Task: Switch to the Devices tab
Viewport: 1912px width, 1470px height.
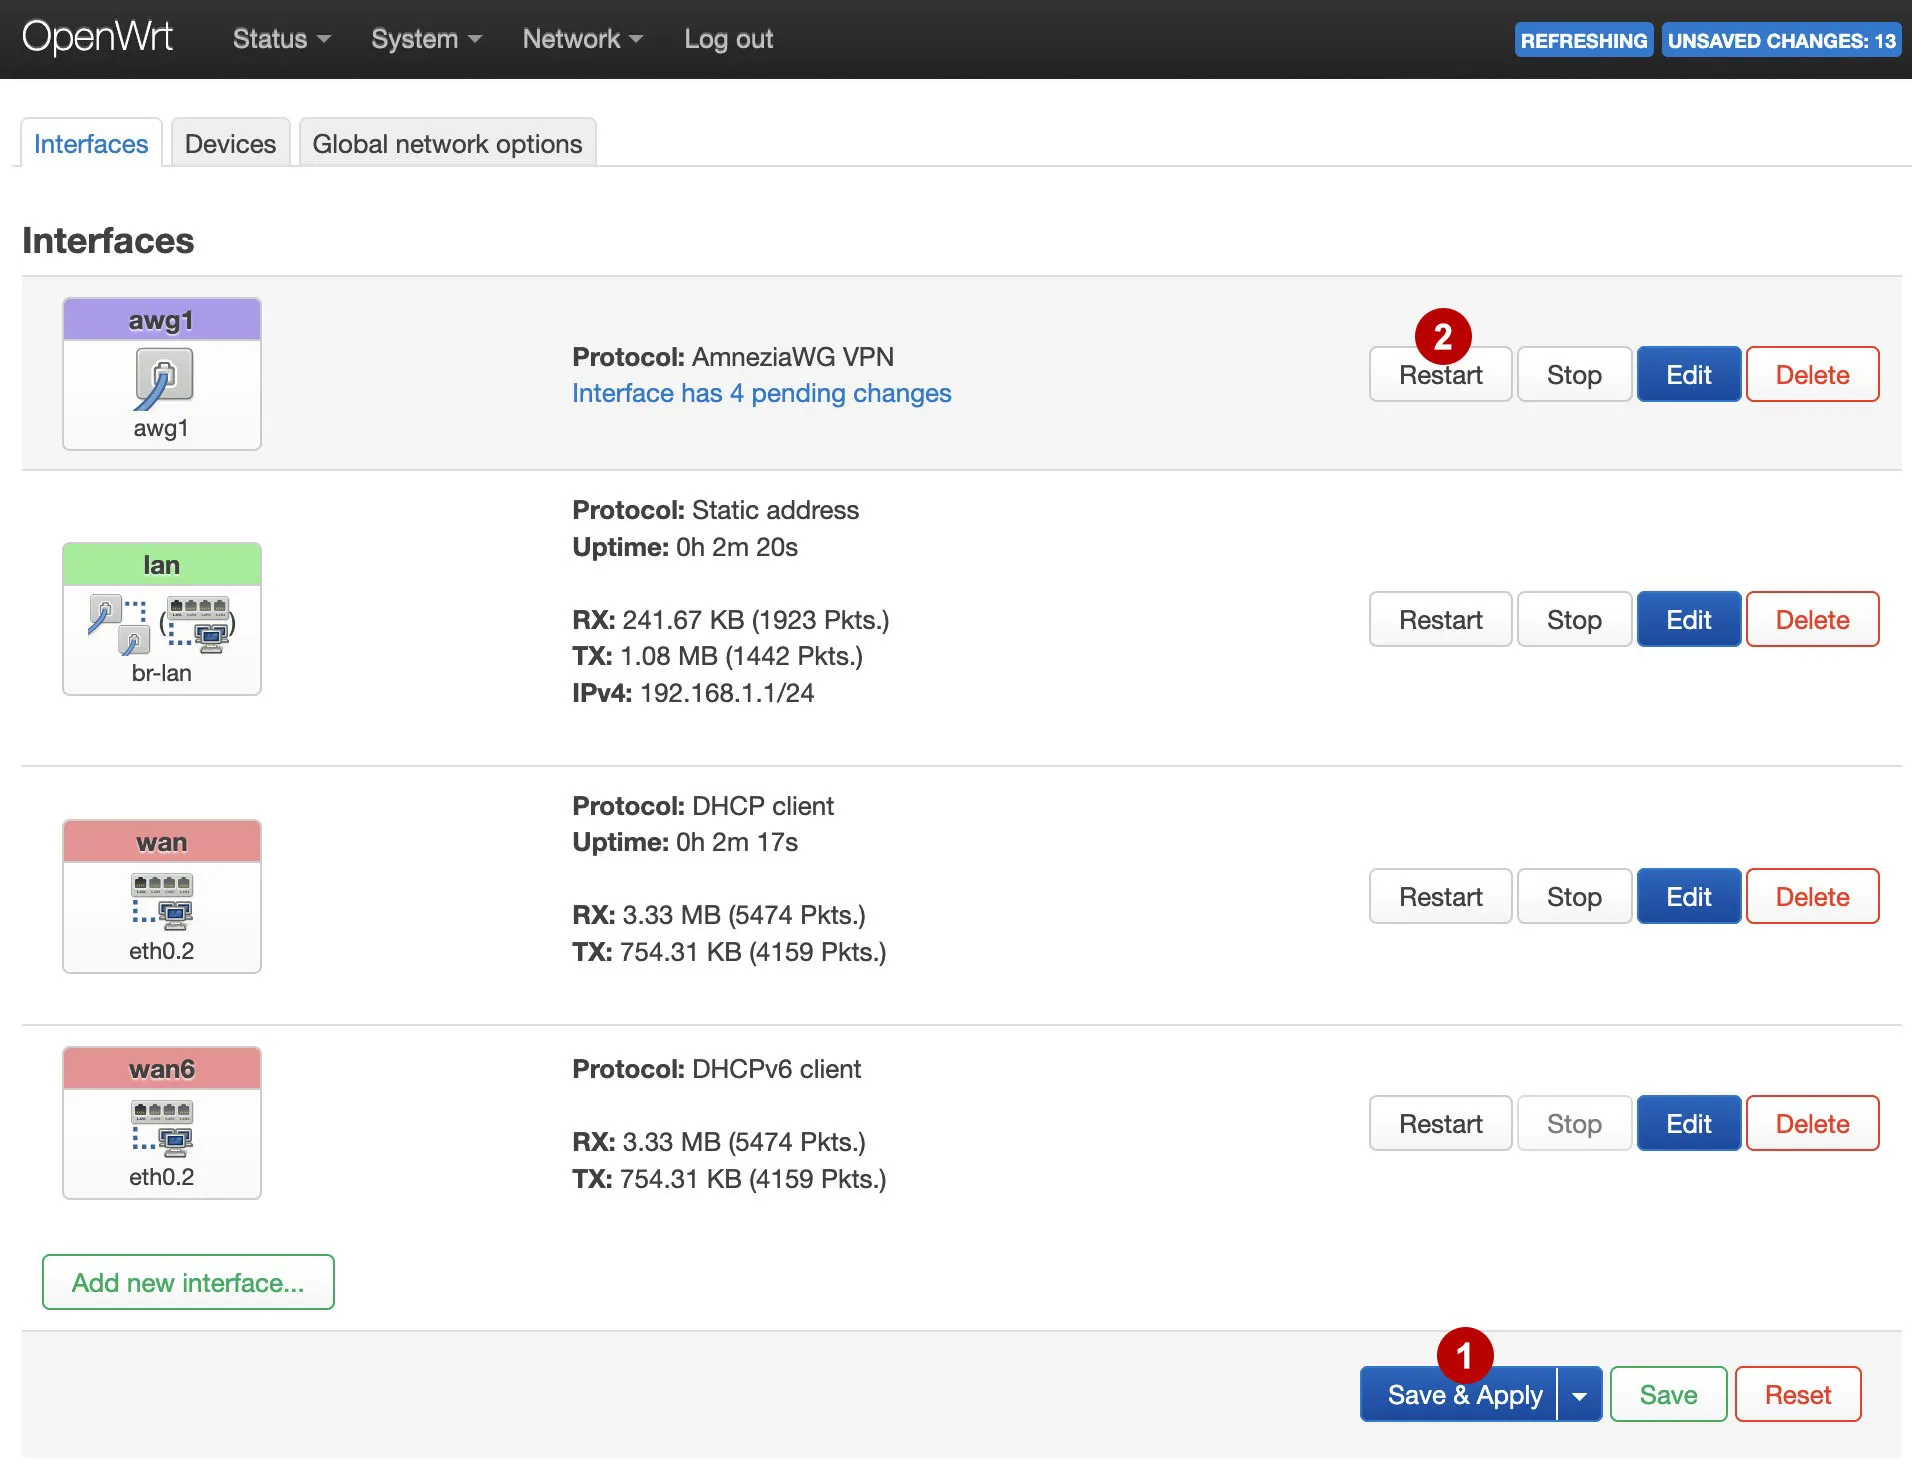Action: pos(230,143)
